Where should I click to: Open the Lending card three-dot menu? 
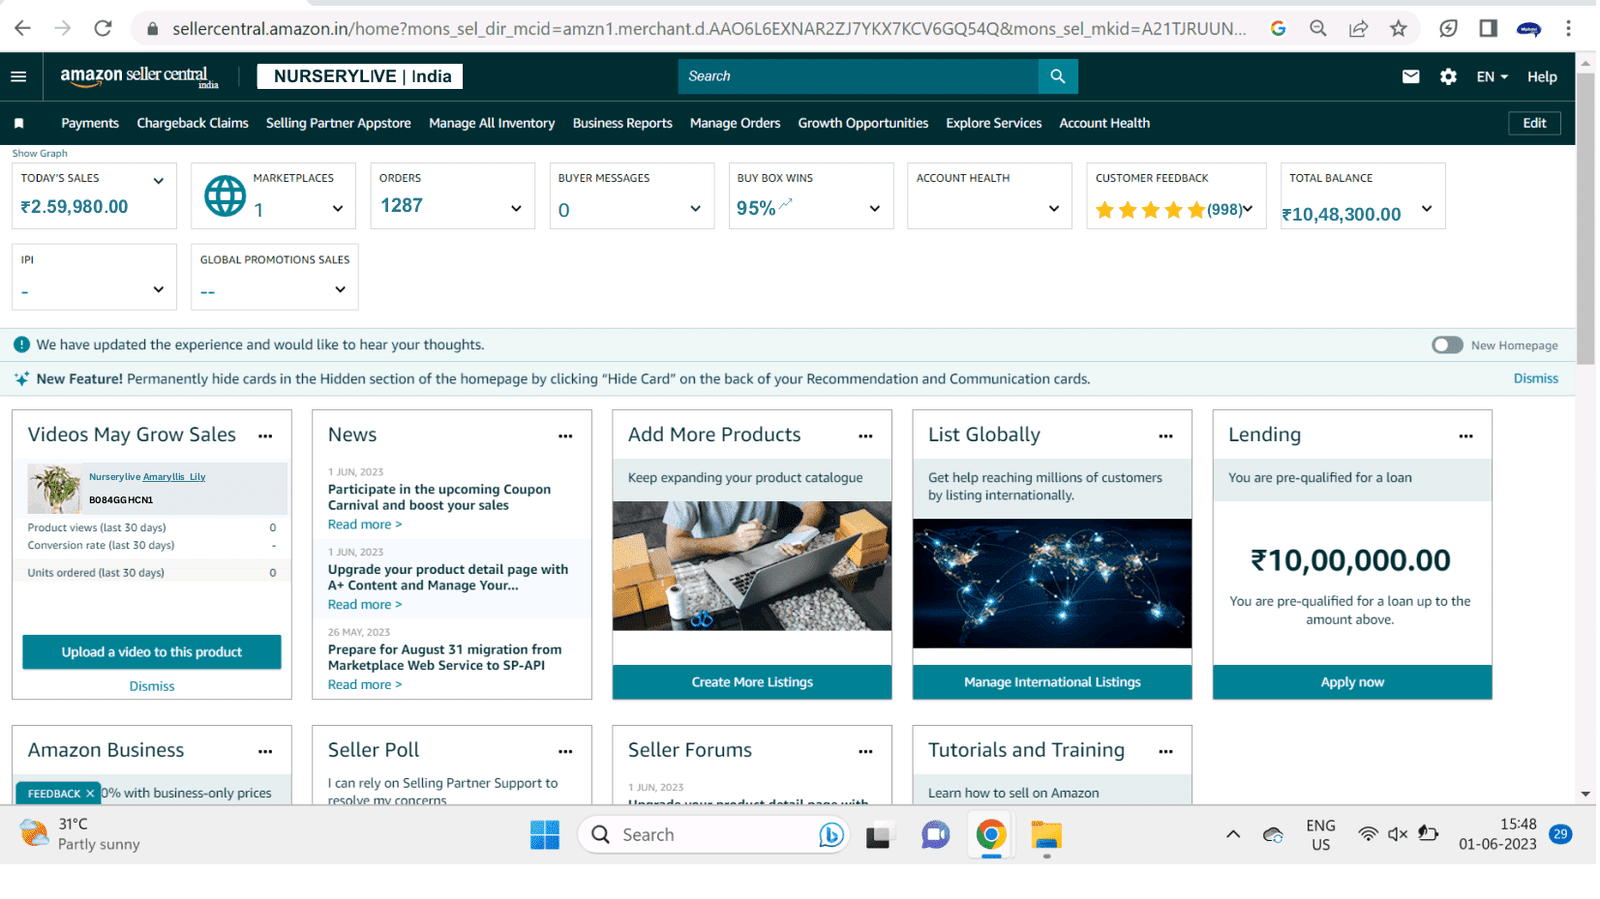point(1465,436)
